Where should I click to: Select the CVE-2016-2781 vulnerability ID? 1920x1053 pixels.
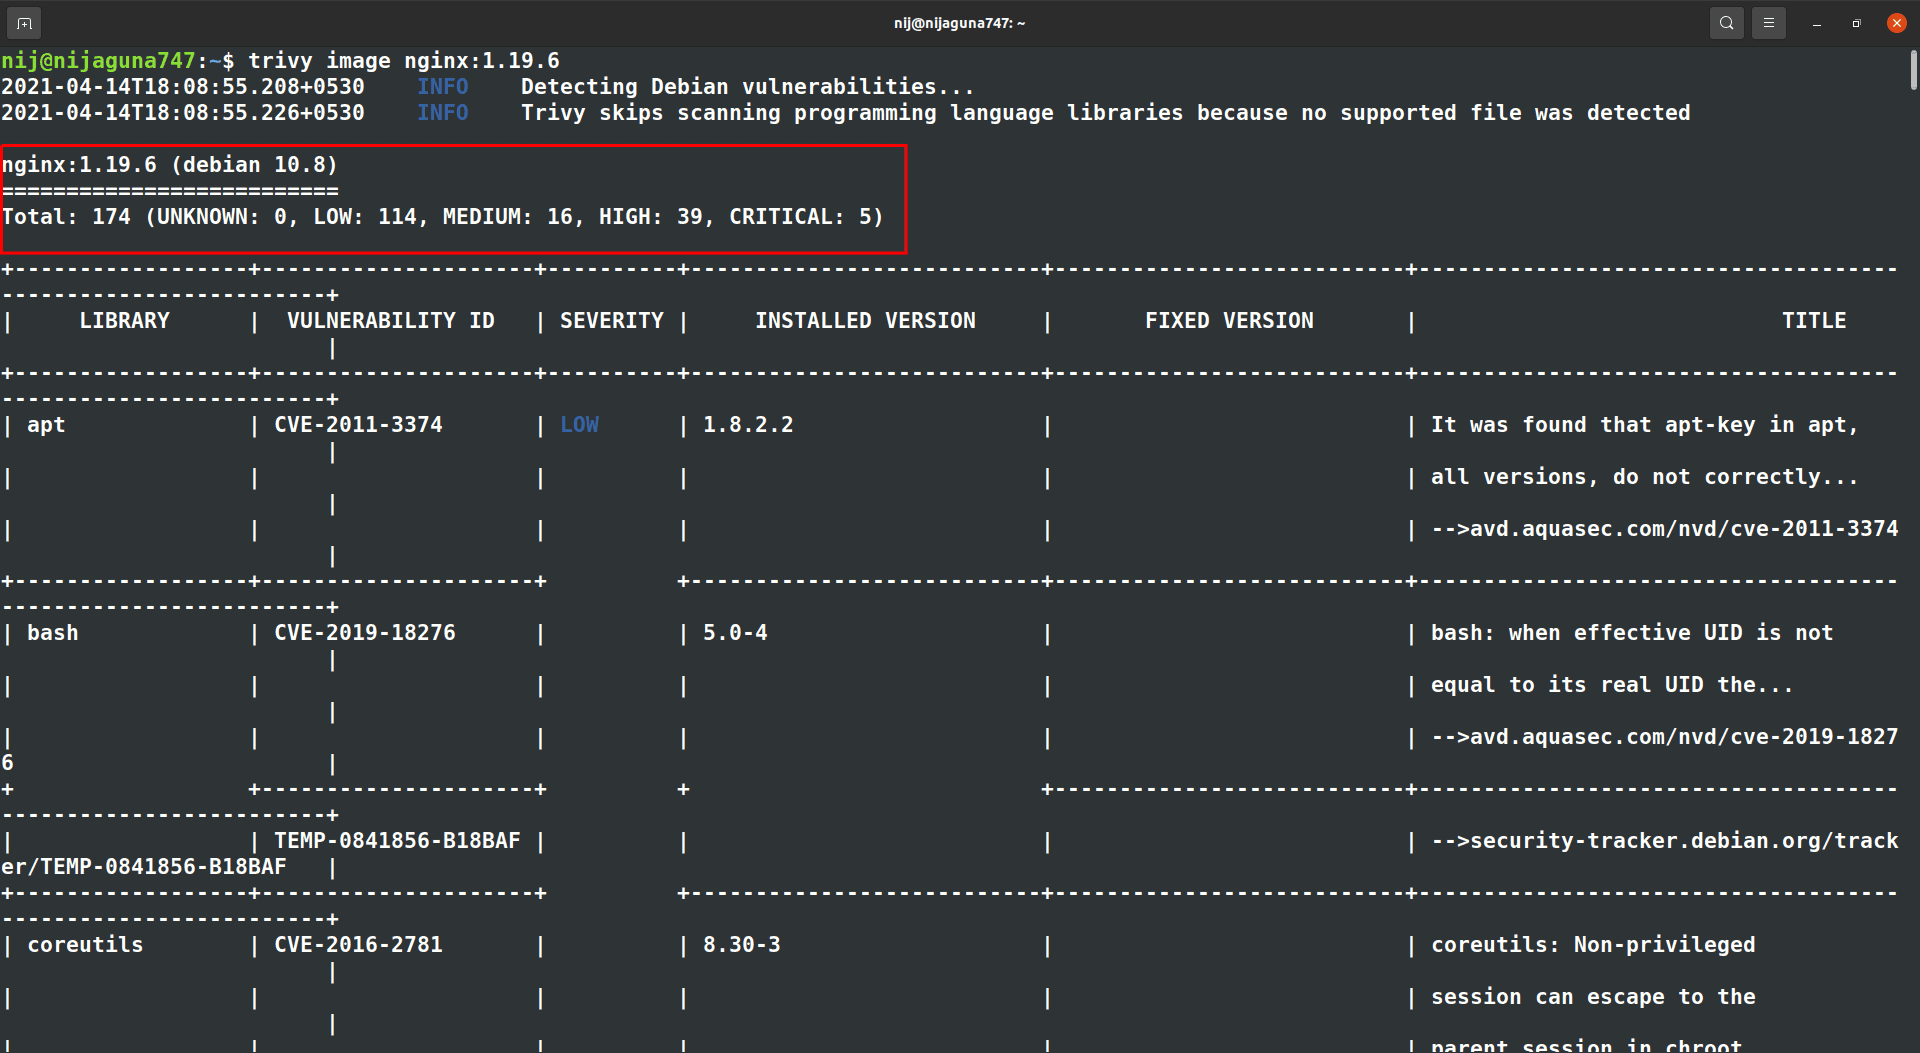[358, 944]
